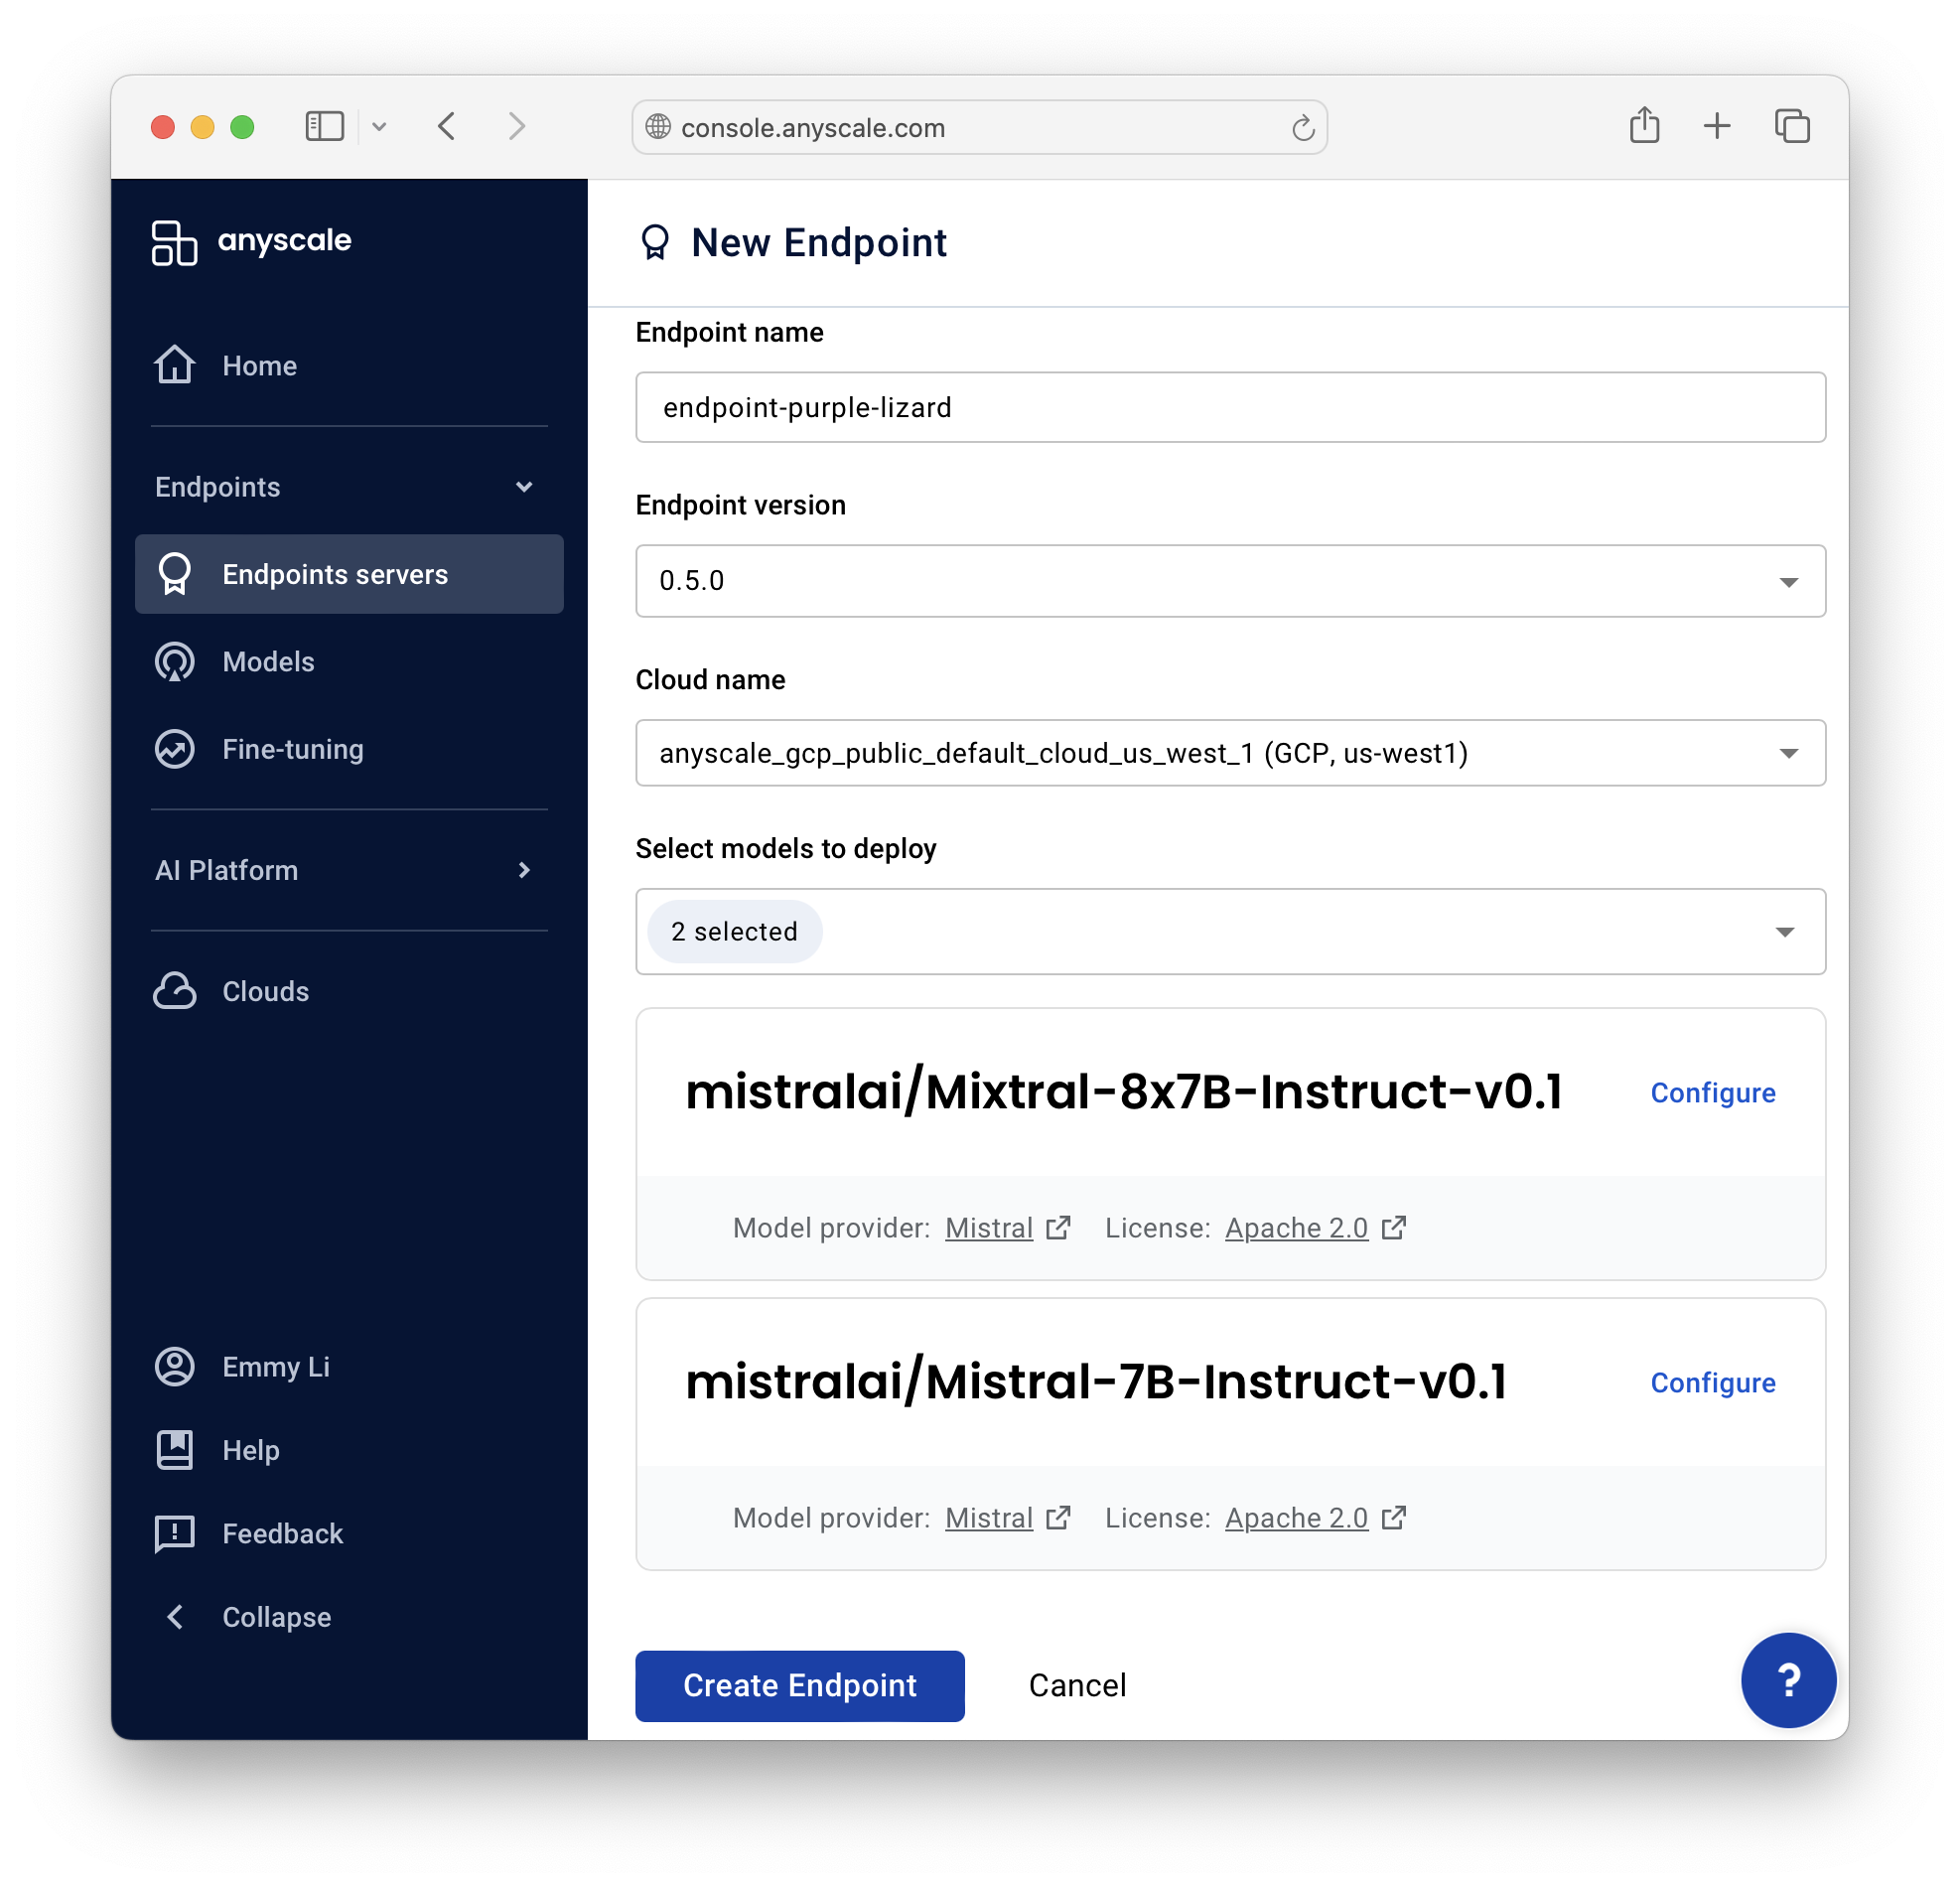This screenshot has height=1887, width=1960.
Task: Open the Clouds page in the sidebar
Action: tap(349, 991)
